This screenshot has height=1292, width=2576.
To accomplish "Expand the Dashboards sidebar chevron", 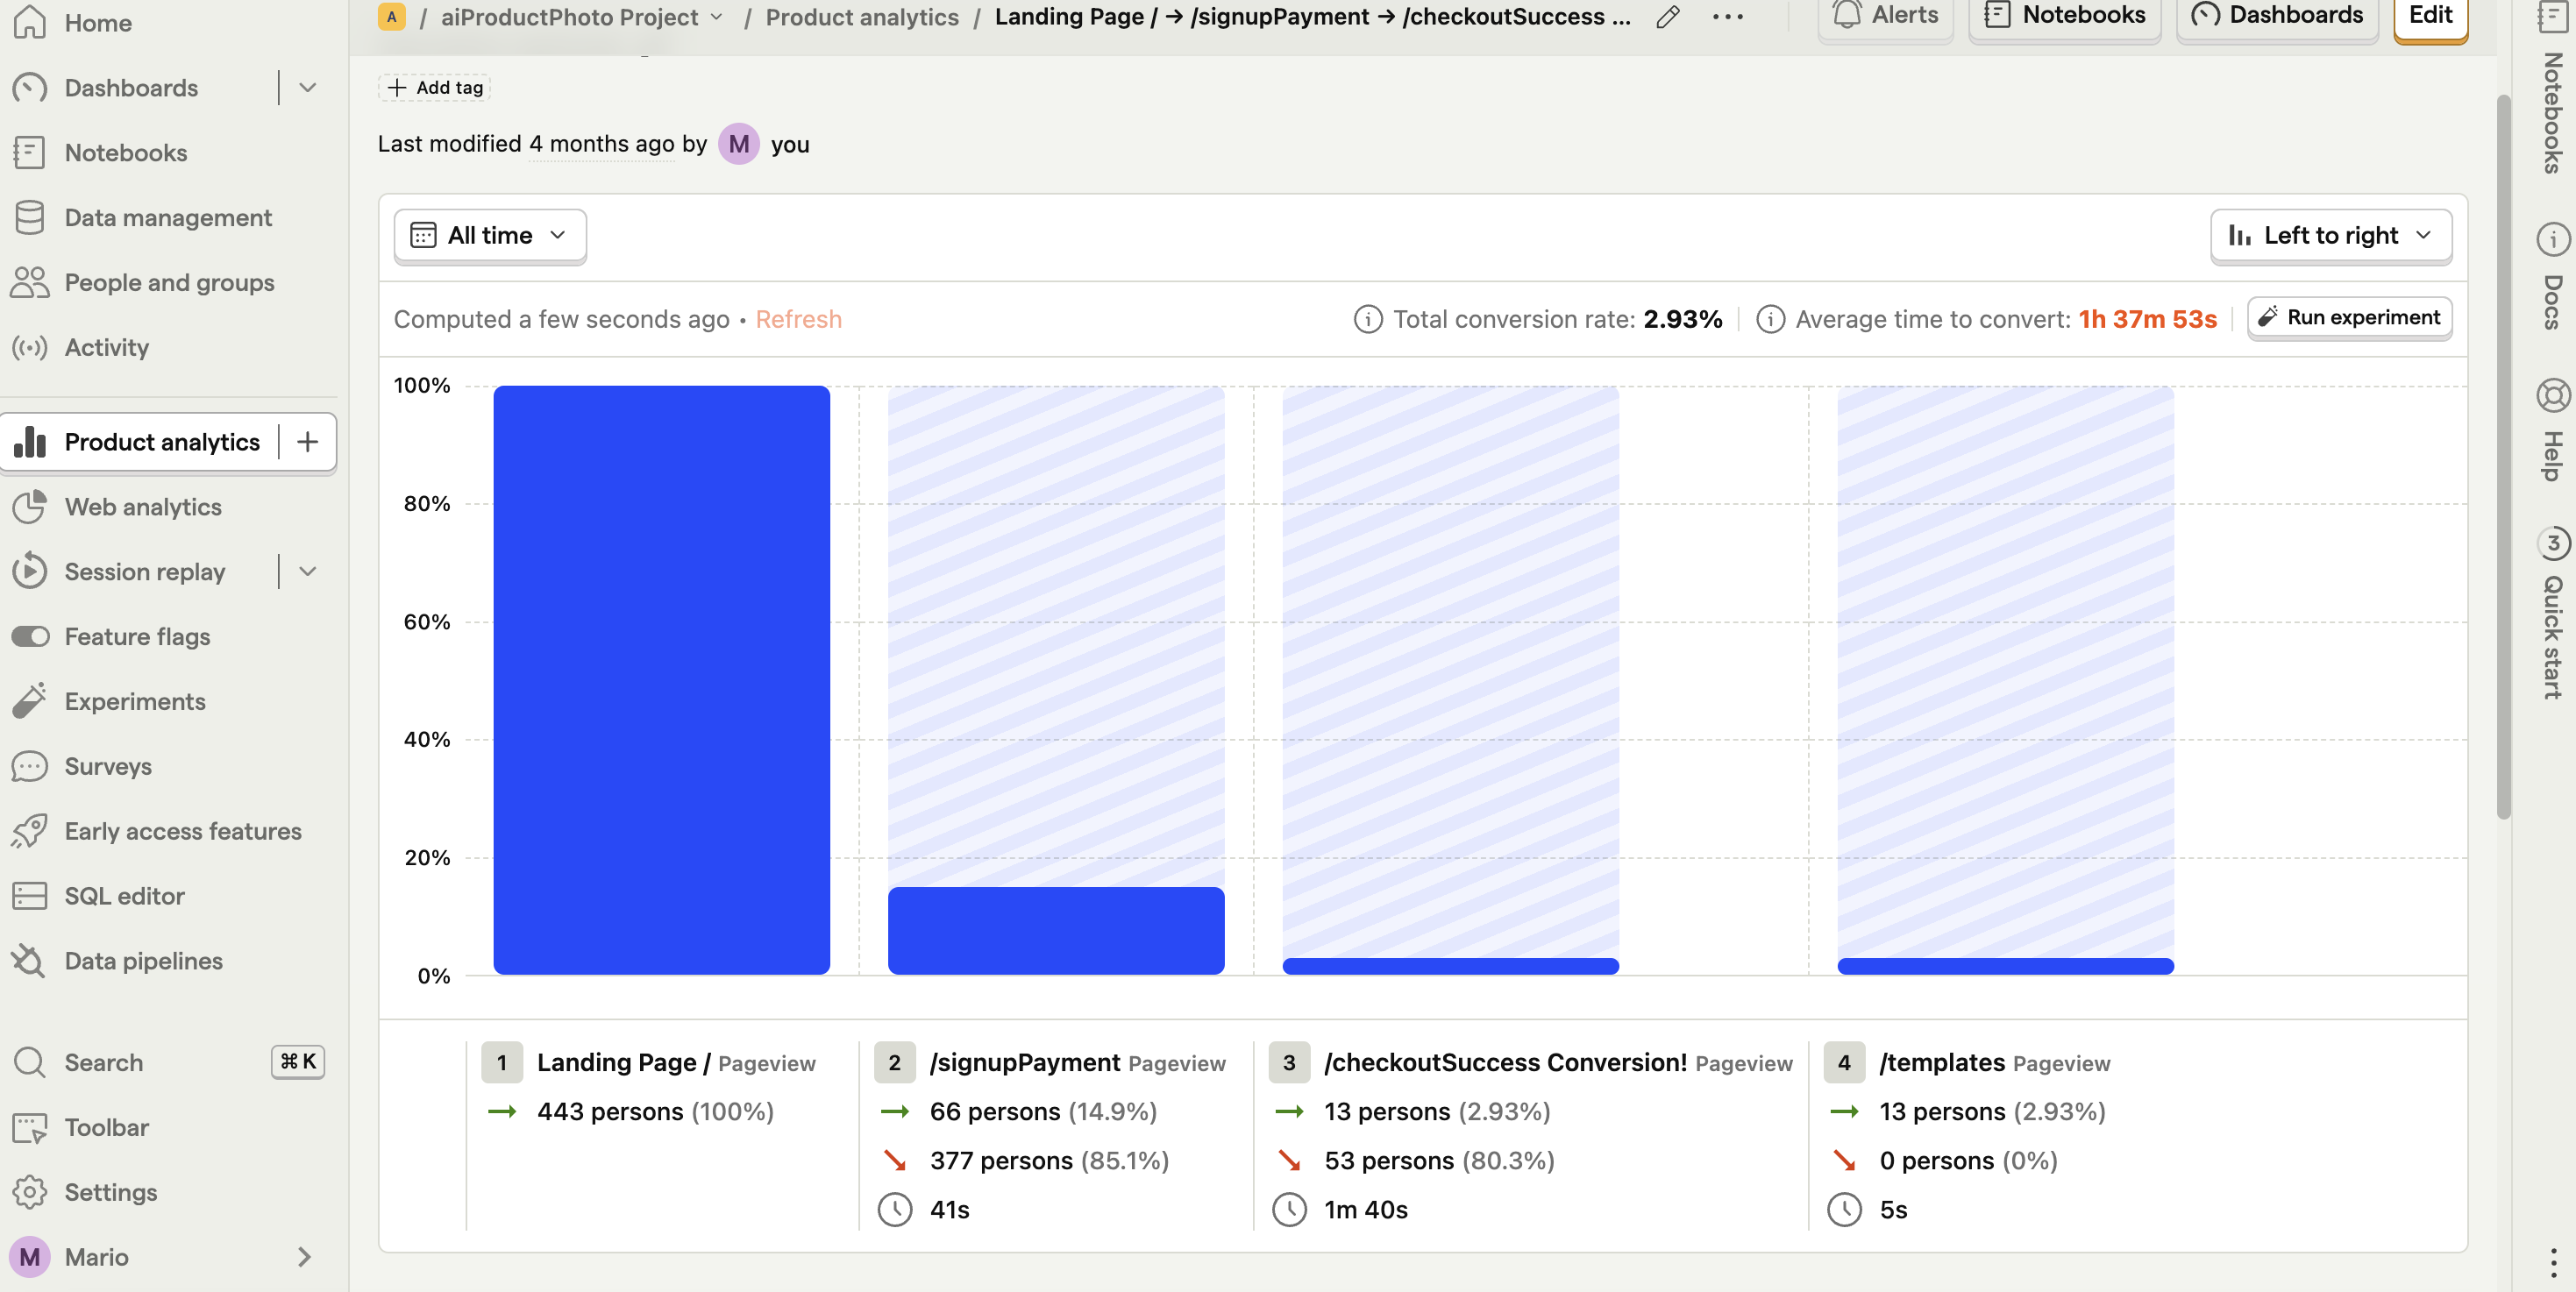I will pyautogui.click(x=307, y=88).
